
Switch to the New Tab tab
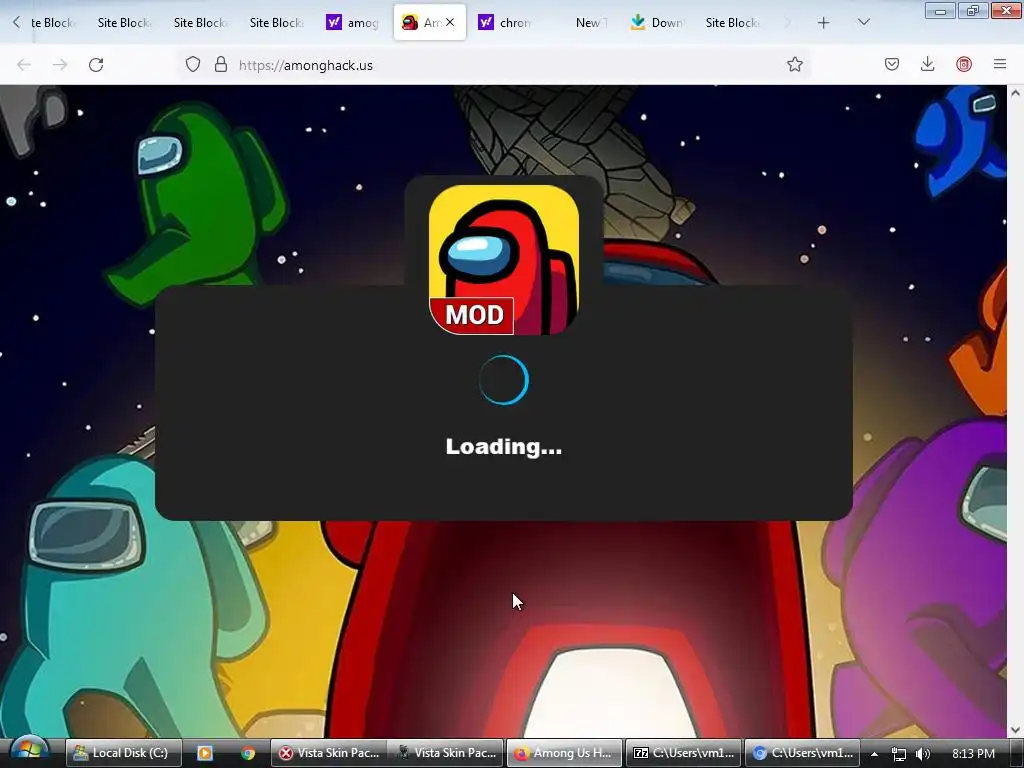click(x=583, y=23)
